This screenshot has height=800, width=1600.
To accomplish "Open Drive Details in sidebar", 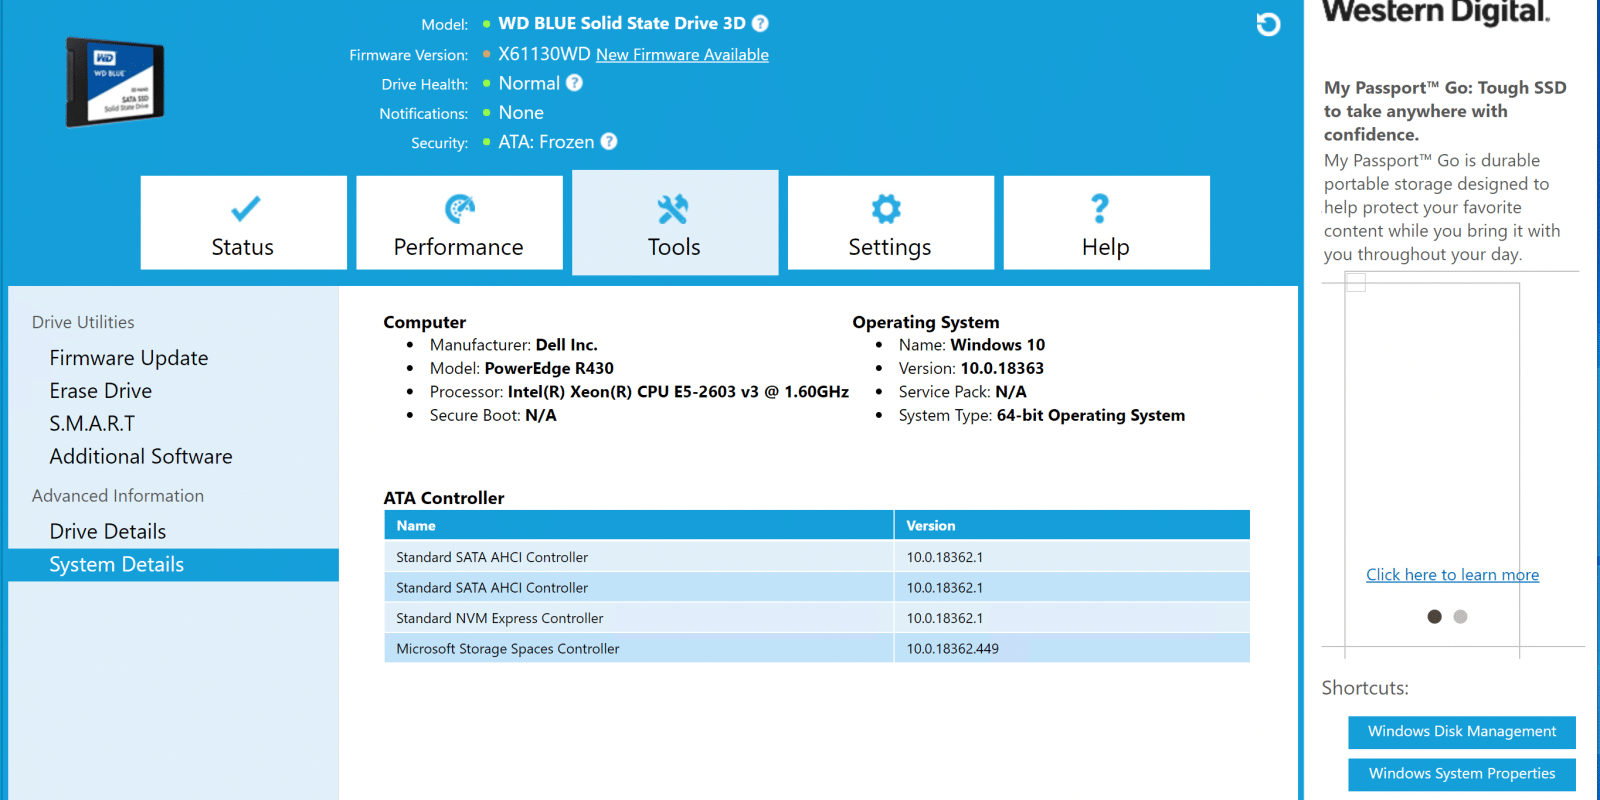I will coord(108,532).
